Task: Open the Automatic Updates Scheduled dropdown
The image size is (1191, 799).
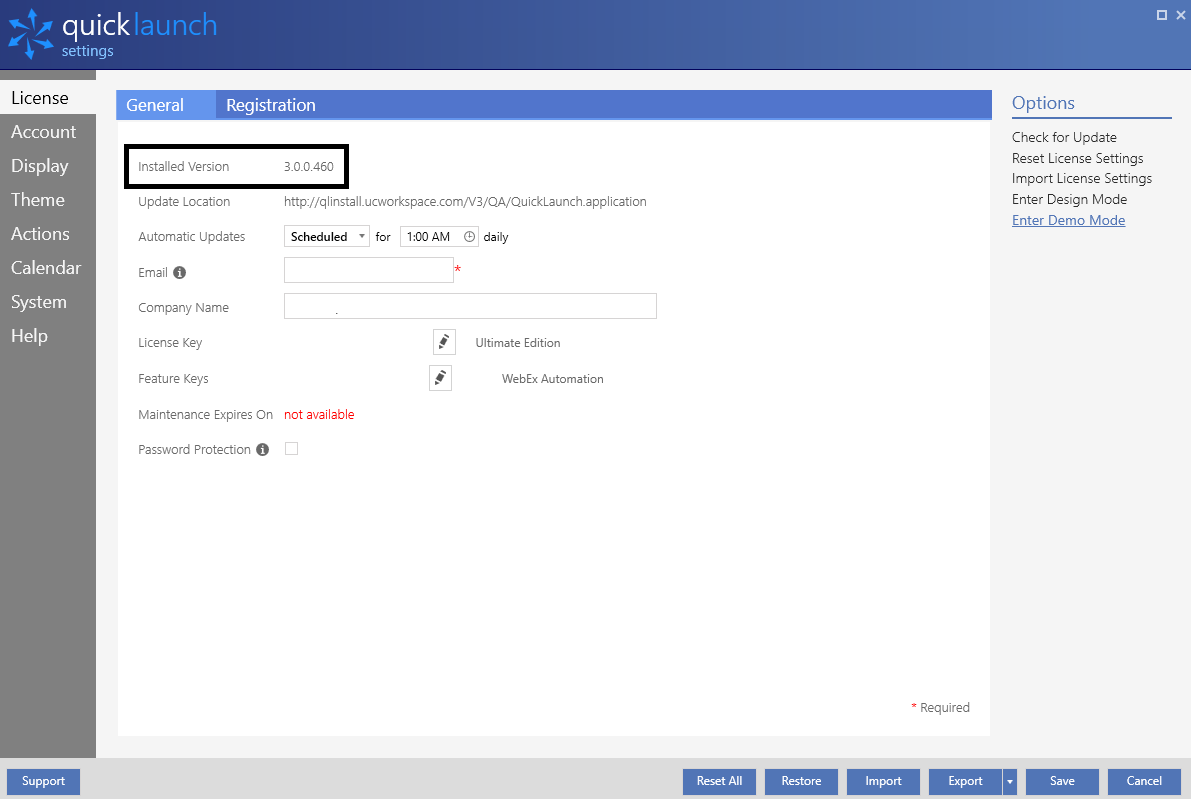Action: click(x=326, y=236)
